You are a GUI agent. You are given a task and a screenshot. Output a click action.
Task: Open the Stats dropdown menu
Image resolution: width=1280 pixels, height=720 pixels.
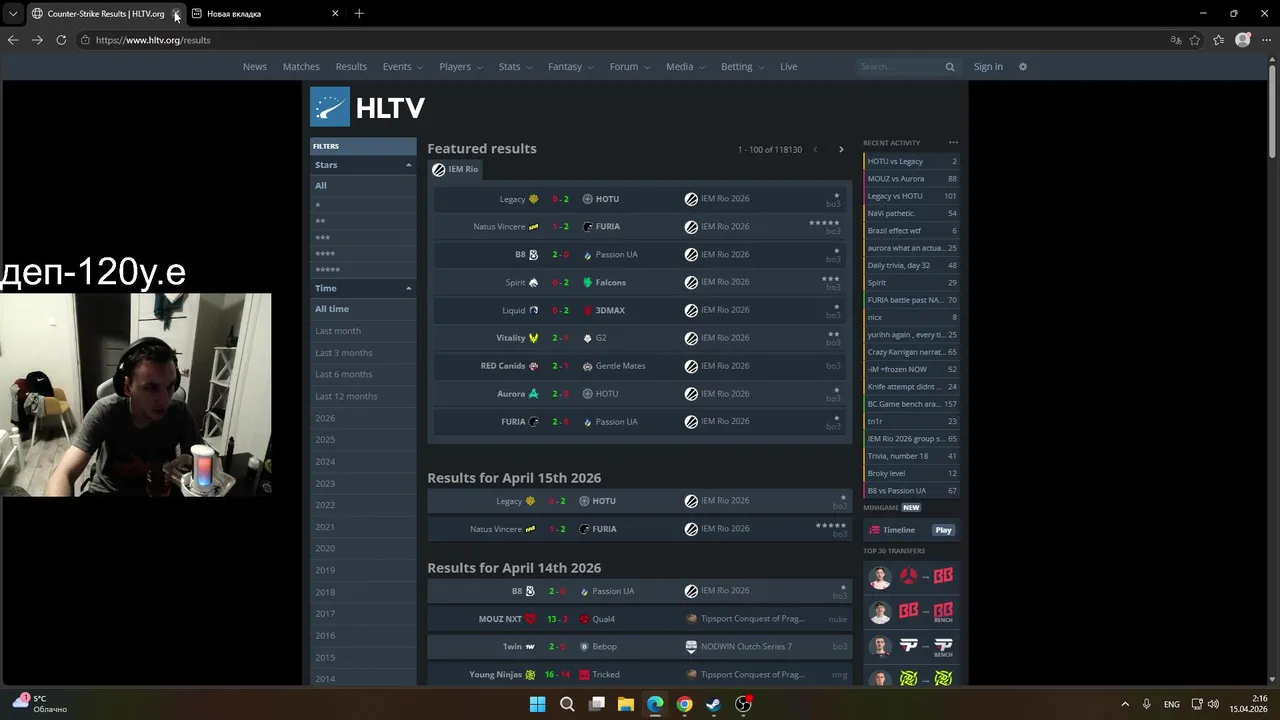pos(516,67)
